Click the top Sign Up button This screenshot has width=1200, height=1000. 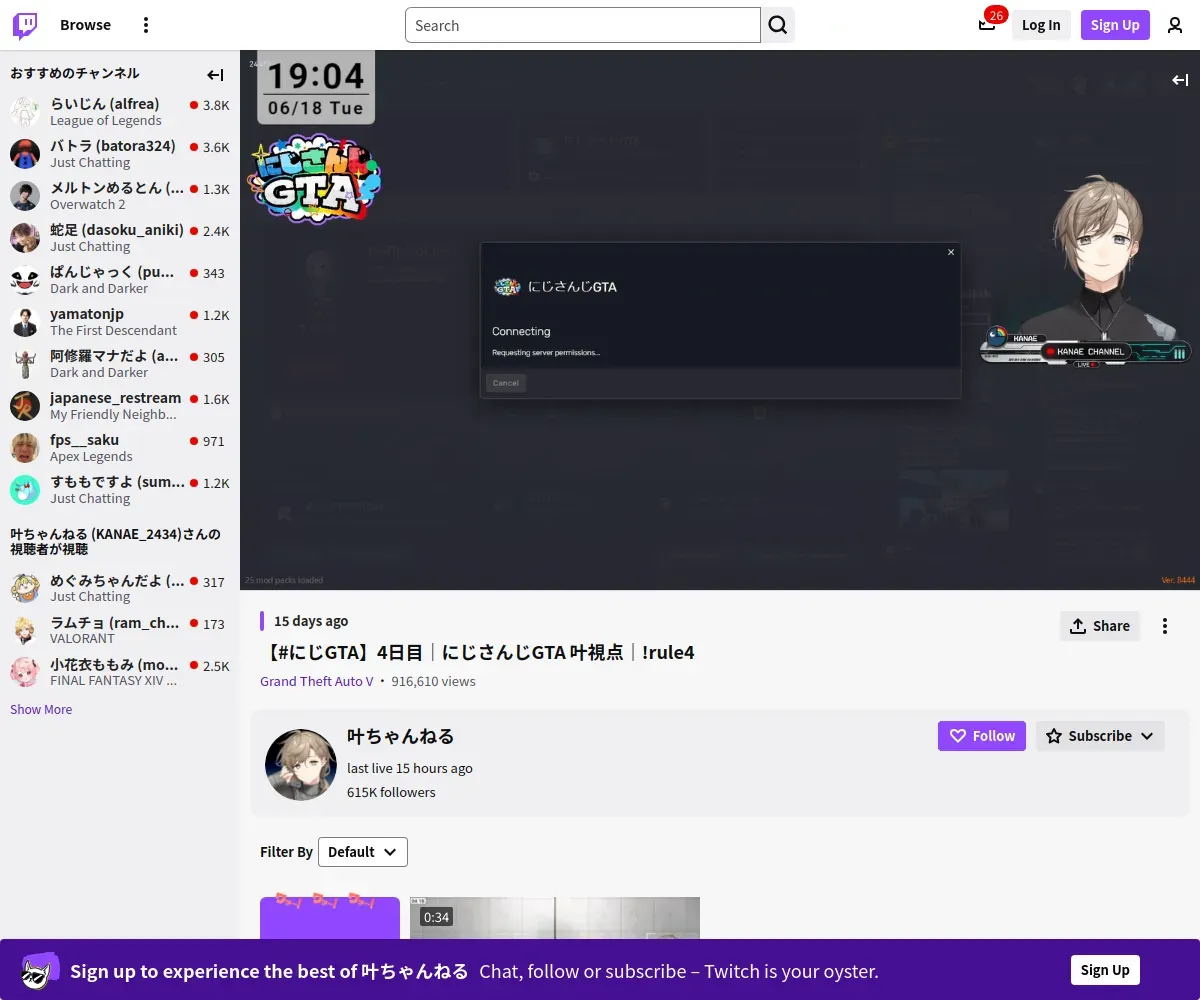click(1115, 25)
